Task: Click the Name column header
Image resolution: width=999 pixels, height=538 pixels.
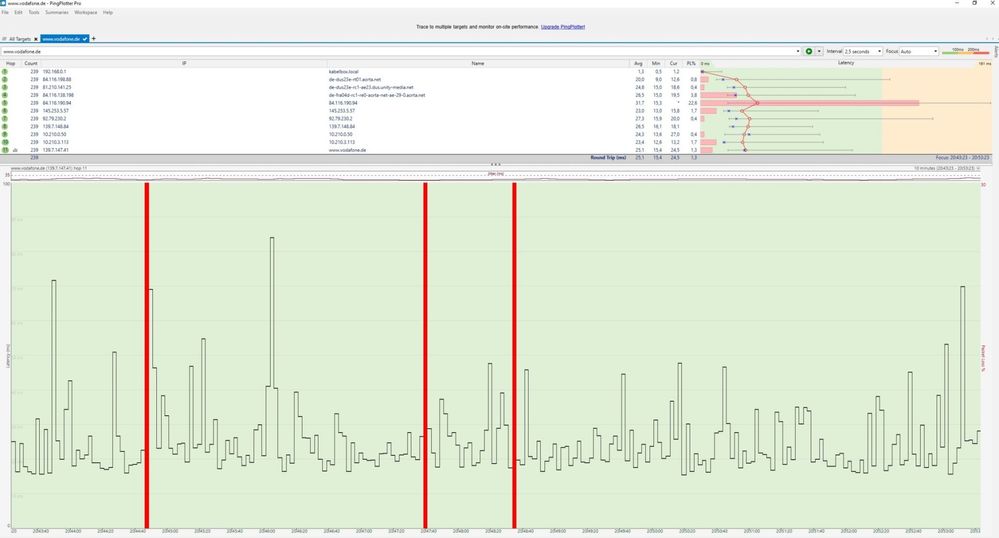Action: click(x=478, y=63)
